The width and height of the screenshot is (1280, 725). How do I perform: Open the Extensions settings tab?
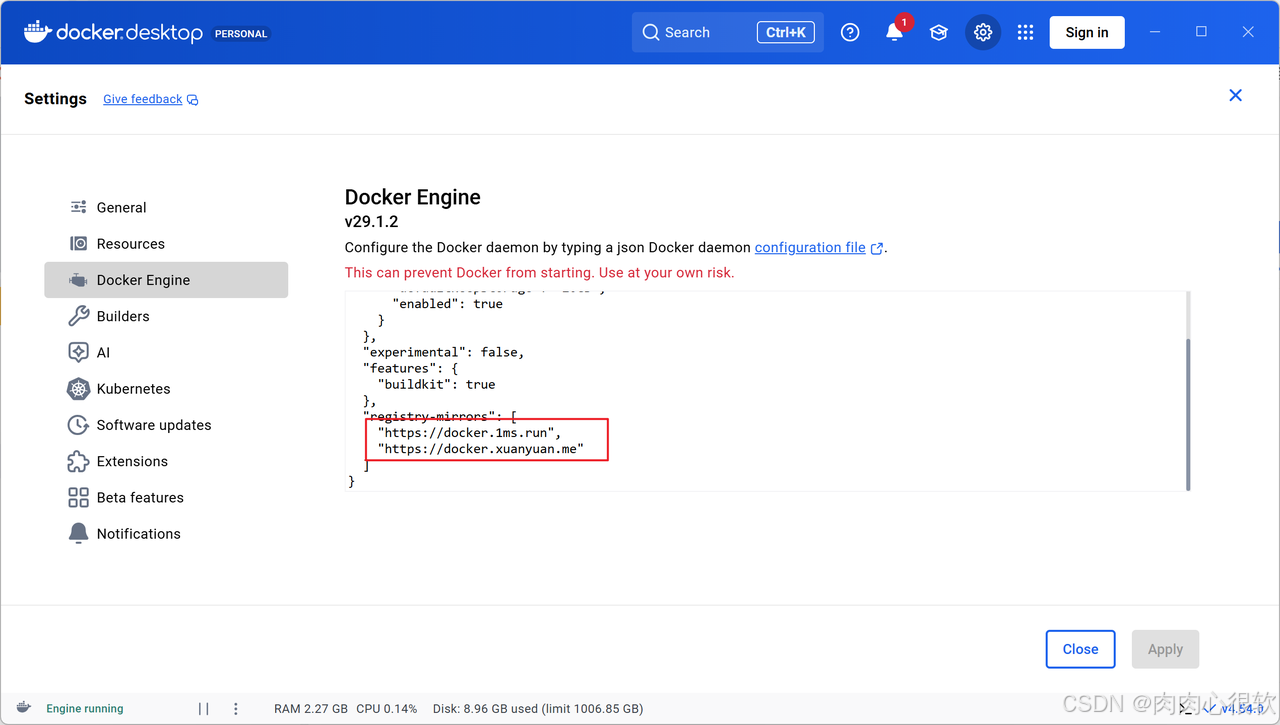click(x=166, y=461)
